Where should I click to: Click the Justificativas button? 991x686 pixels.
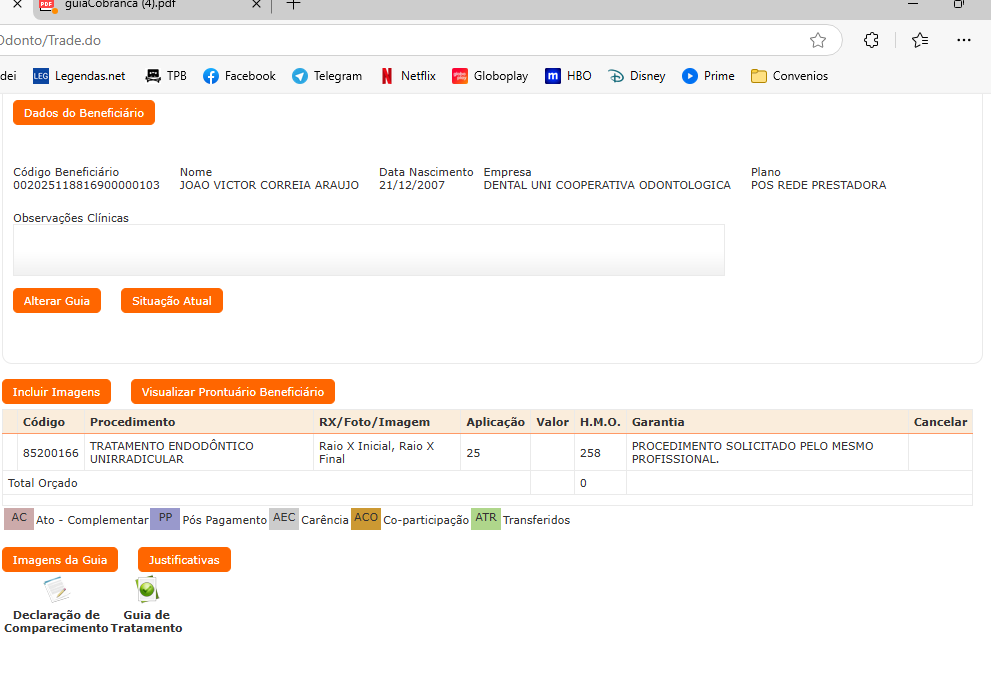click(184, 560)
